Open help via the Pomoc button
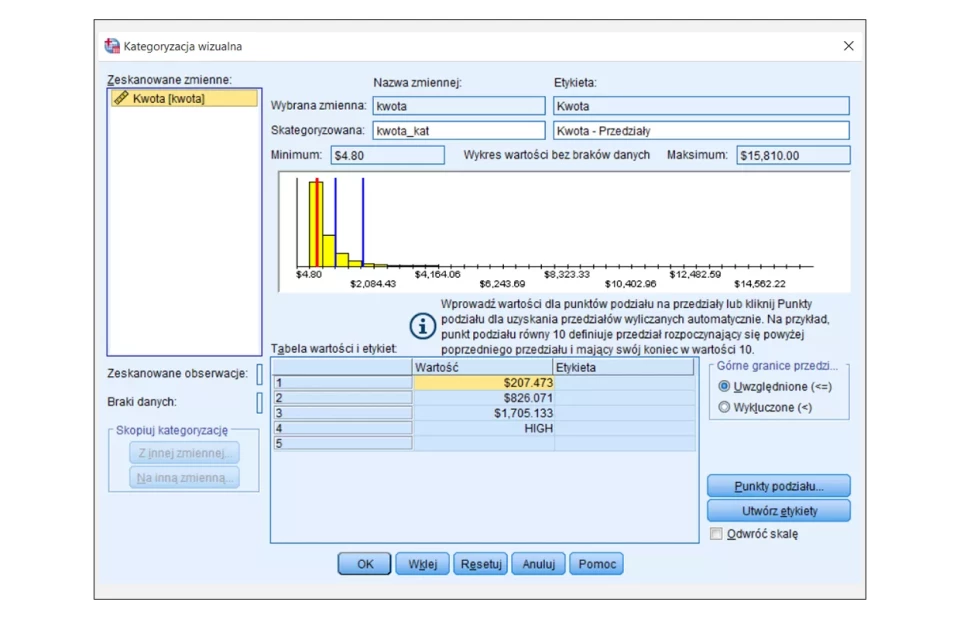960x619 pixels. pos(597,564)
